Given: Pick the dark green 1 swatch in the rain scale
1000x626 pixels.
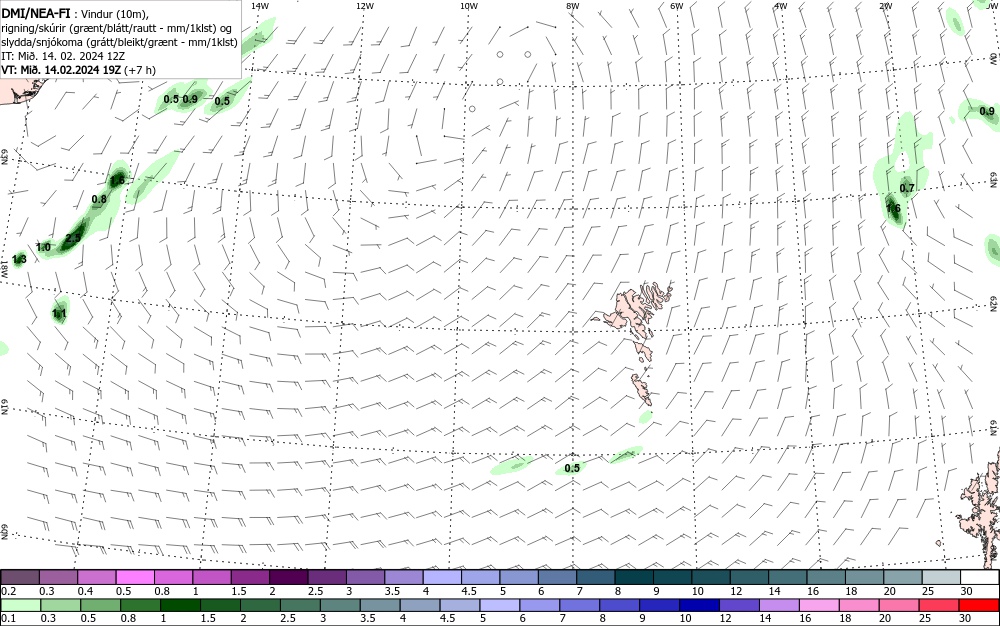Looking at the screenshot, I should click(180, 606).
